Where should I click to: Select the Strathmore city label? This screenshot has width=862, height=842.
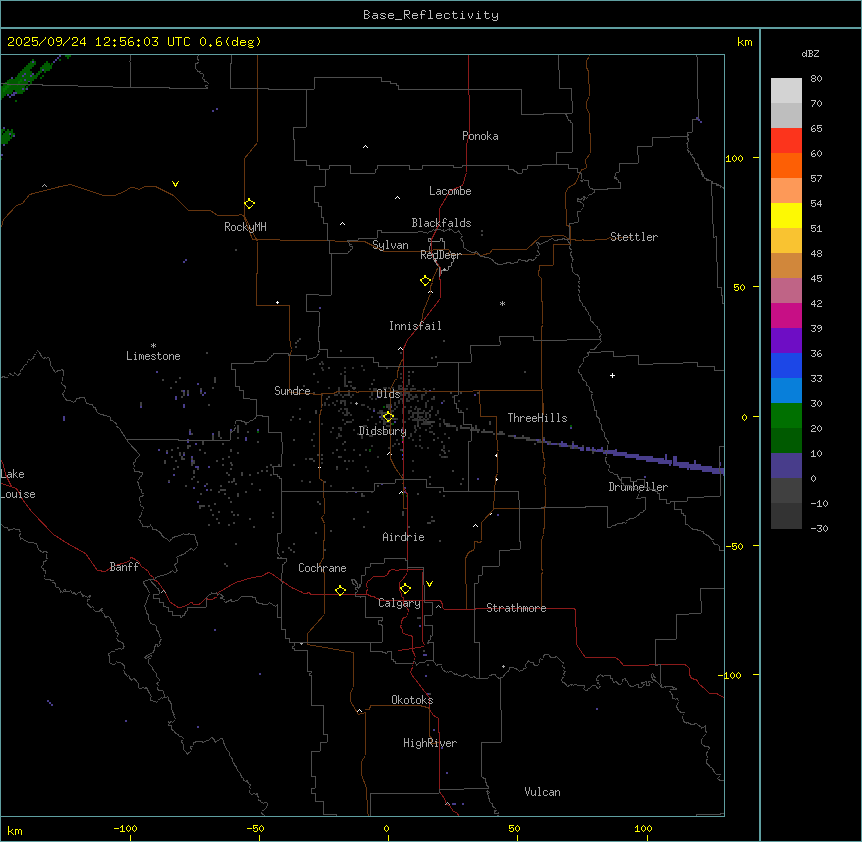[516, 608]
